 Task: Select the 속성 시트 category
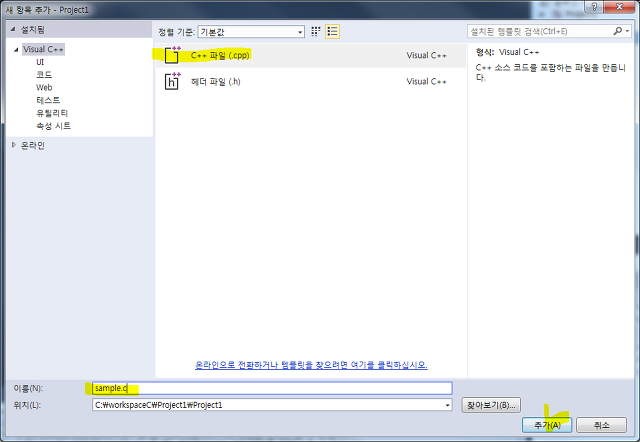(x=53, y=126)
